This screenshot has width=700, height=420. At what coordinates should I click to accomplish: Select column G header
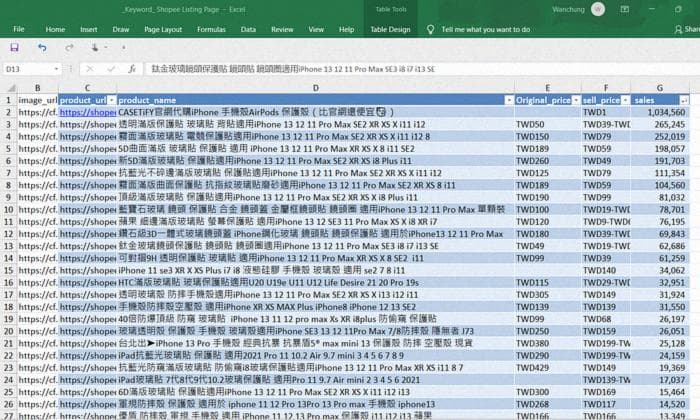pos(660,88)
